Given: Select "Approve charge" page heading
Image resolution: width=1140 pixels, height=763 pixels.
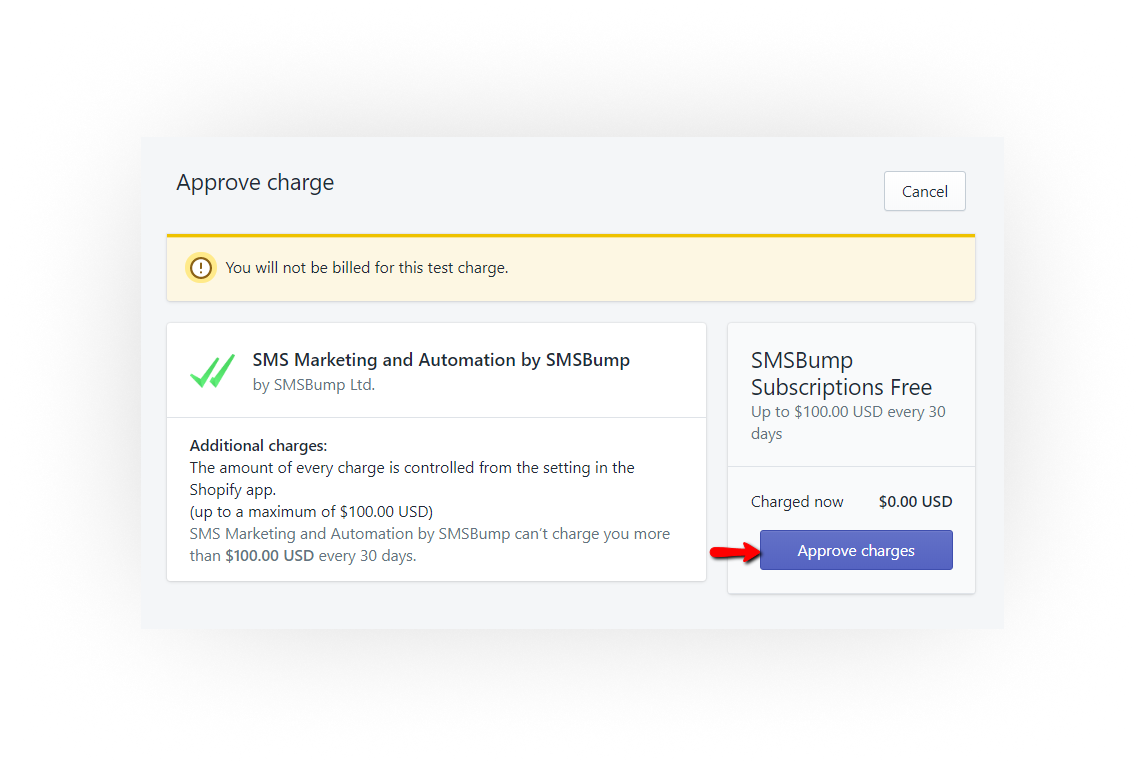Looking at the screenshot, I should click(255, 183).
